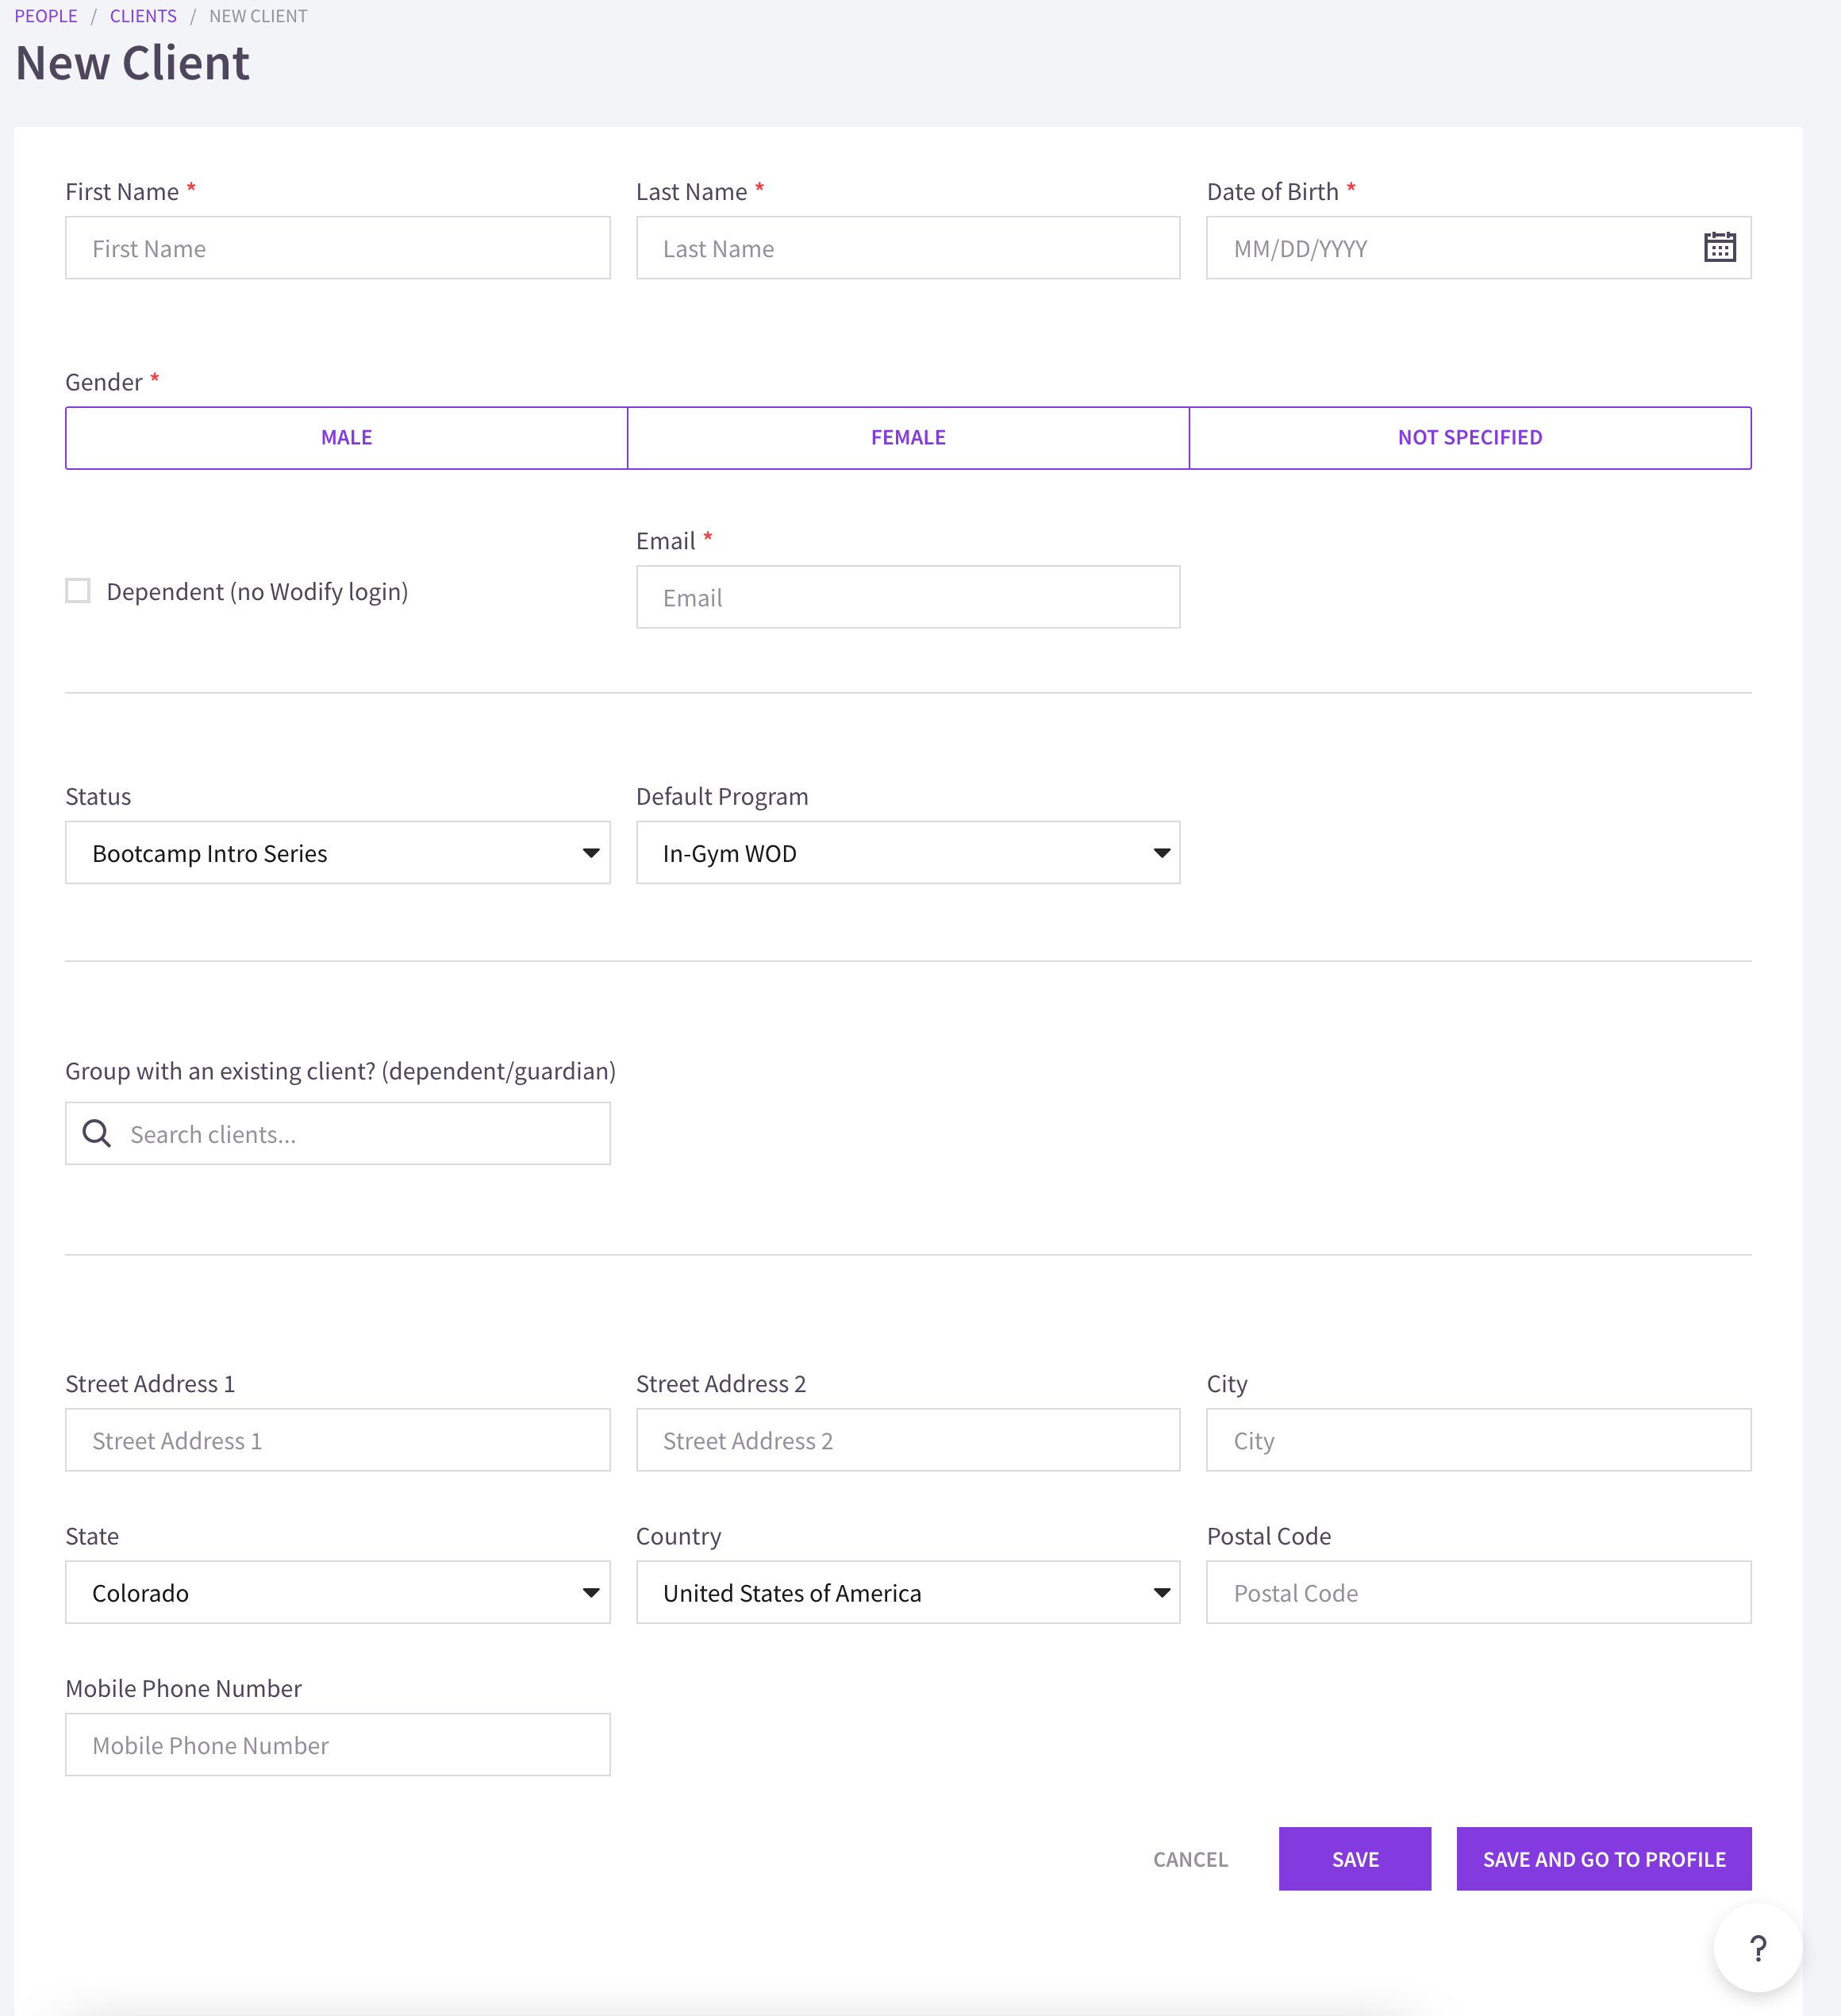Select NOT SPECIFIED gender option
1841x2016 pixels.
point(1470,436)
